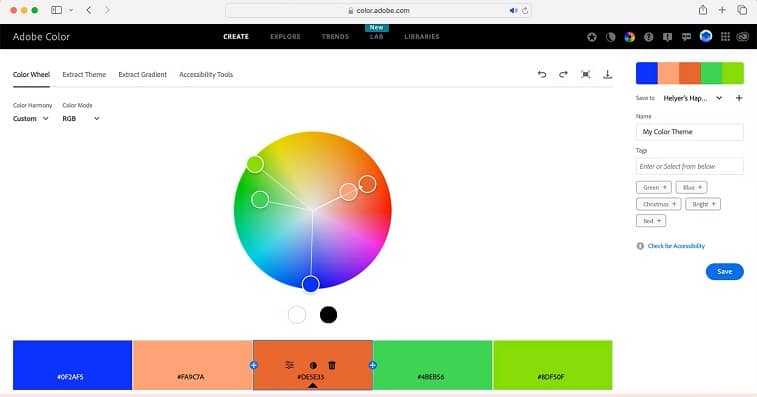Expand the Save to library dropdown

coord(692,98)
